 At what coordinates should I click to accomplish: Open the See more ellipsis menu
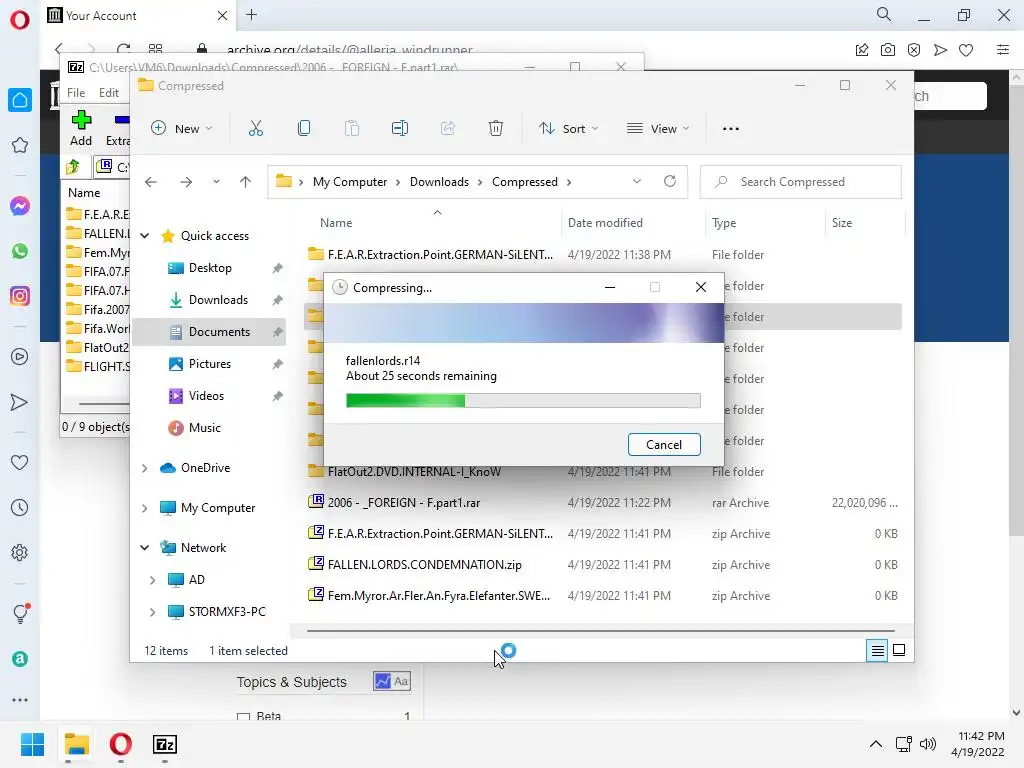[x=731, y=129]
